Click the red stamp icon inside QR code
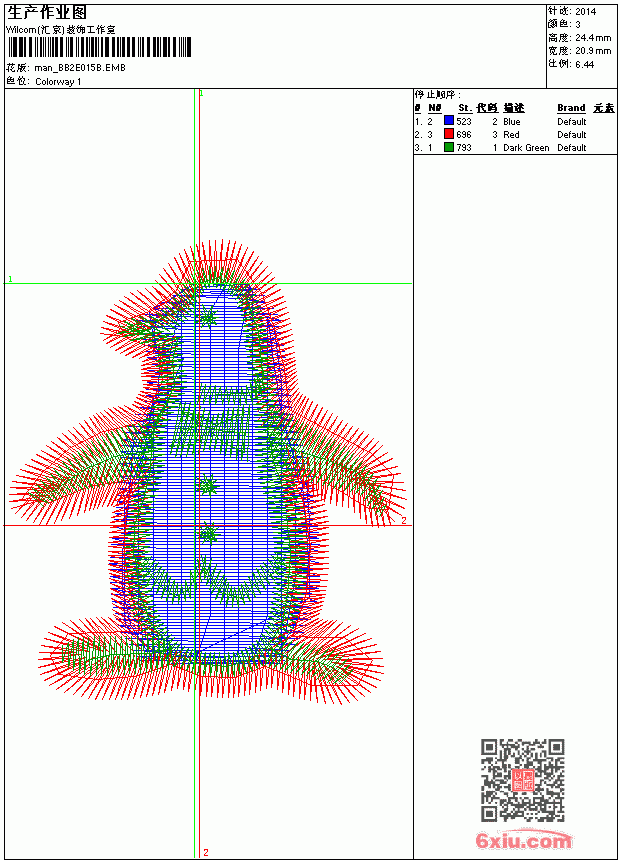620x860 pixels. [522, 780]
